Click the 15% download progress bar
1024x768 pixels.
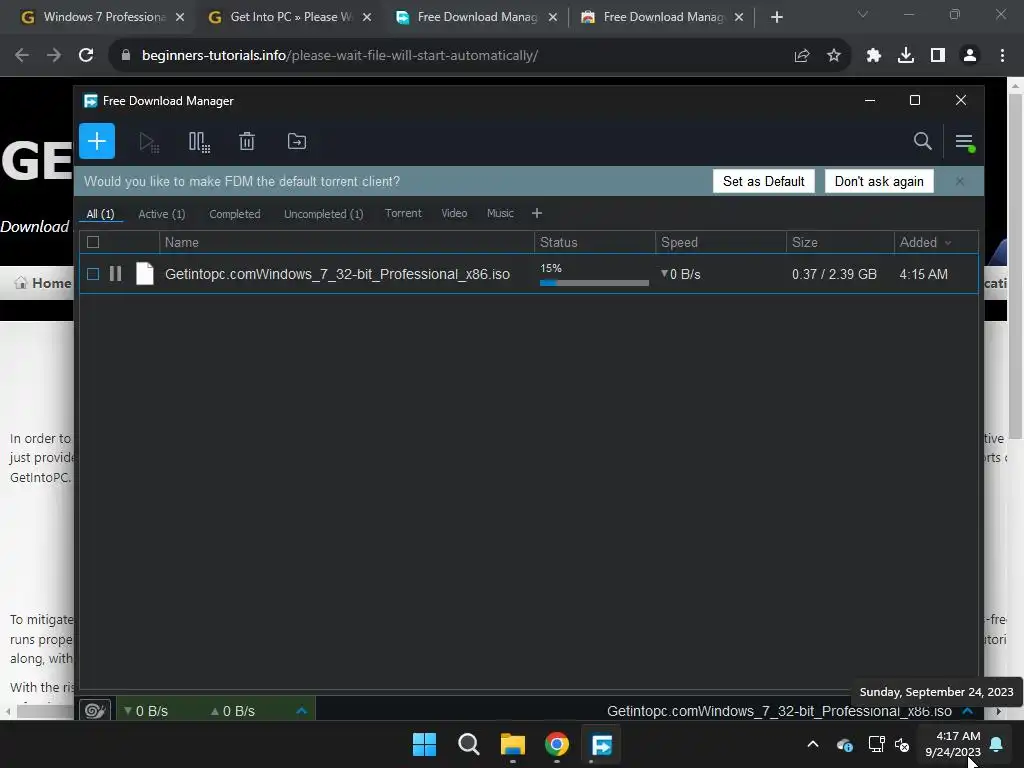(594, 283)
